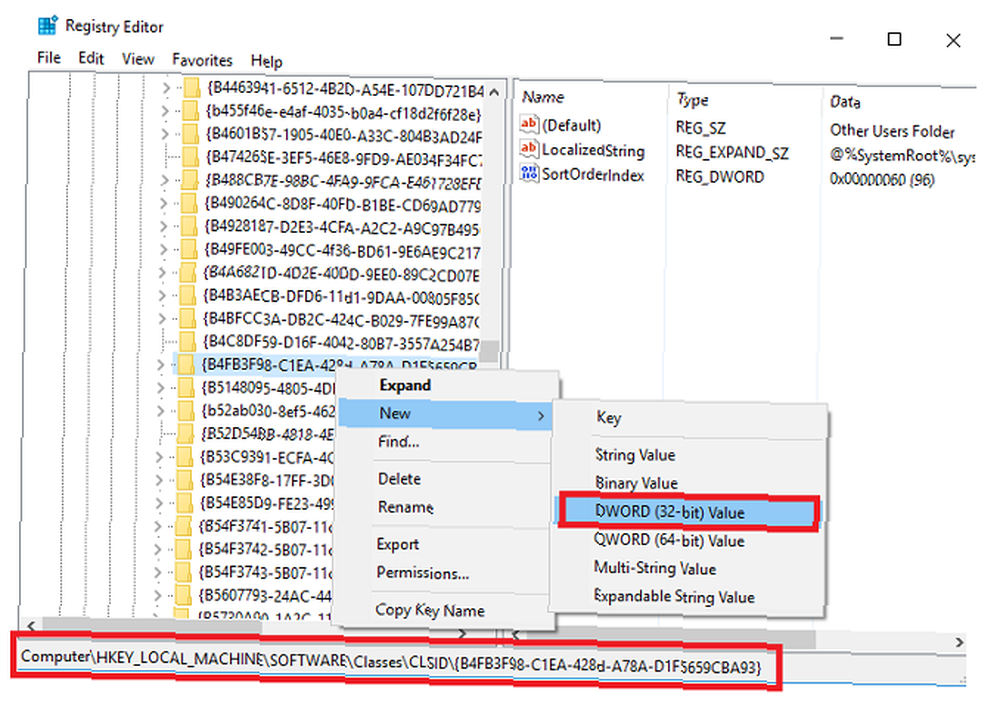The image size is (1000, 710).
Task: Click folder icon of {B54E38F8-17FF key
Action: [x=185, y=480]
